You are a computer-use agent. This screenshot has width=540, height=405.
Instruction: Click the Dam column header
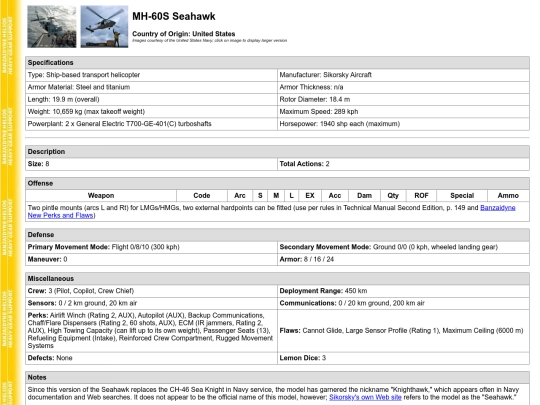[x=364, y=196]
